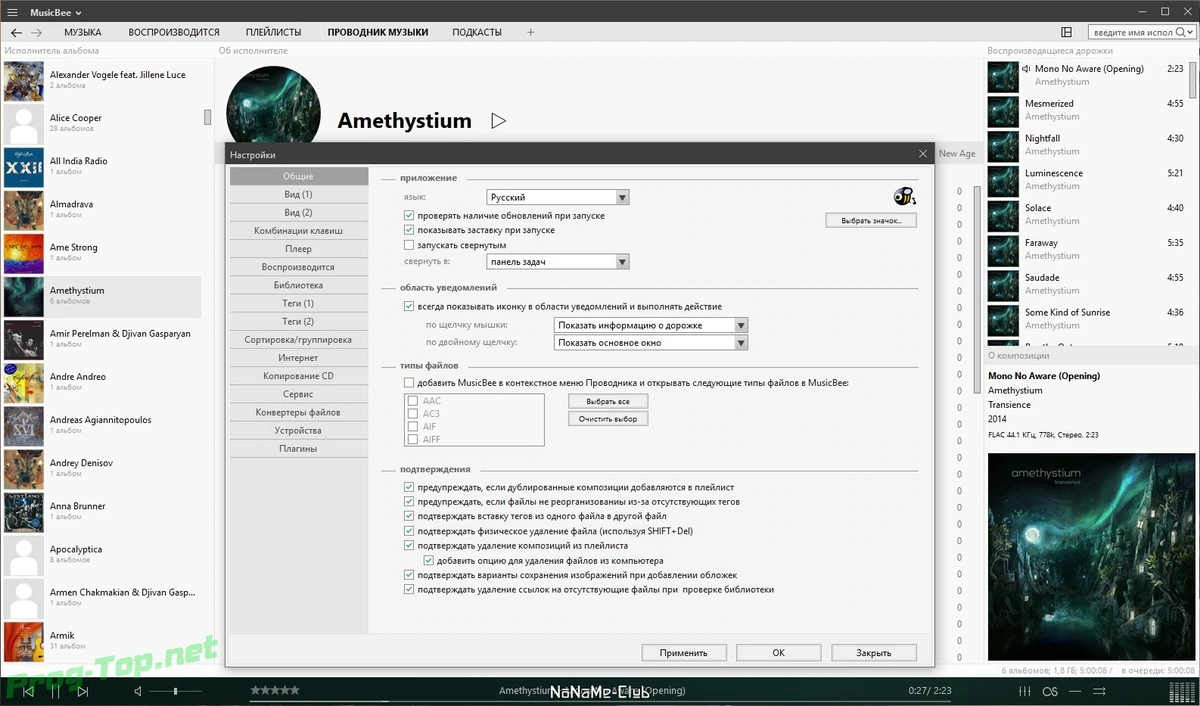Click the Закрыть button
1200x706 pixels.
[x=873, y=652]
